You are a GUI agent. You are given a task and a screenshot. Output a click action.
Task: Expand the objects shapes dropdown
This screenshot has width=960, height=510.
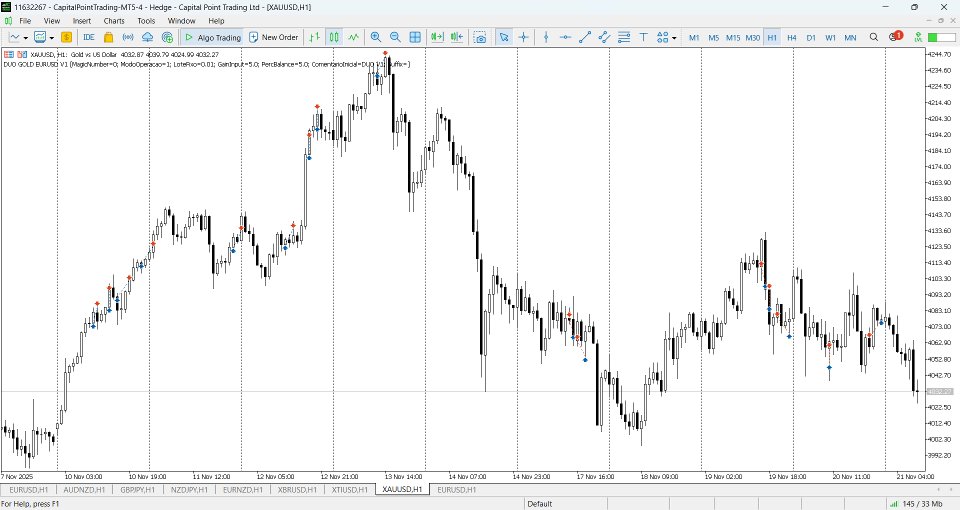click(x=674, y=38)
